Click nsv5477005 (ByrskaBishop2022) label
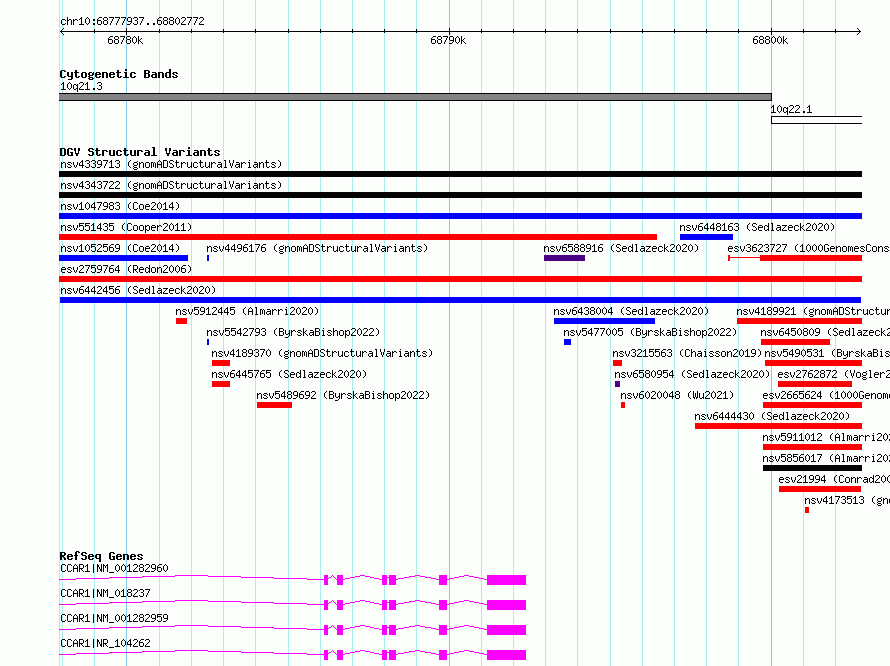The width and height of the screenshot is (890, 666). (650, 332)
